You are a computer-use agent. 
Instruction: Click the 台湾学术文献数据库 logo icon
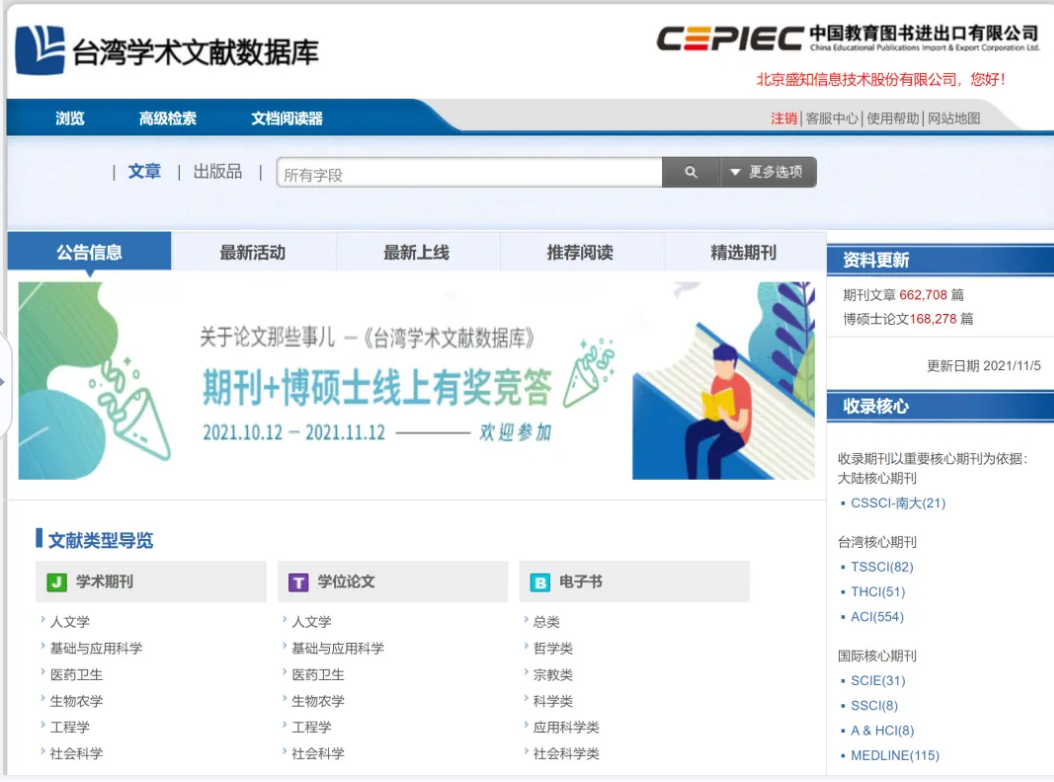pos(40,50)
